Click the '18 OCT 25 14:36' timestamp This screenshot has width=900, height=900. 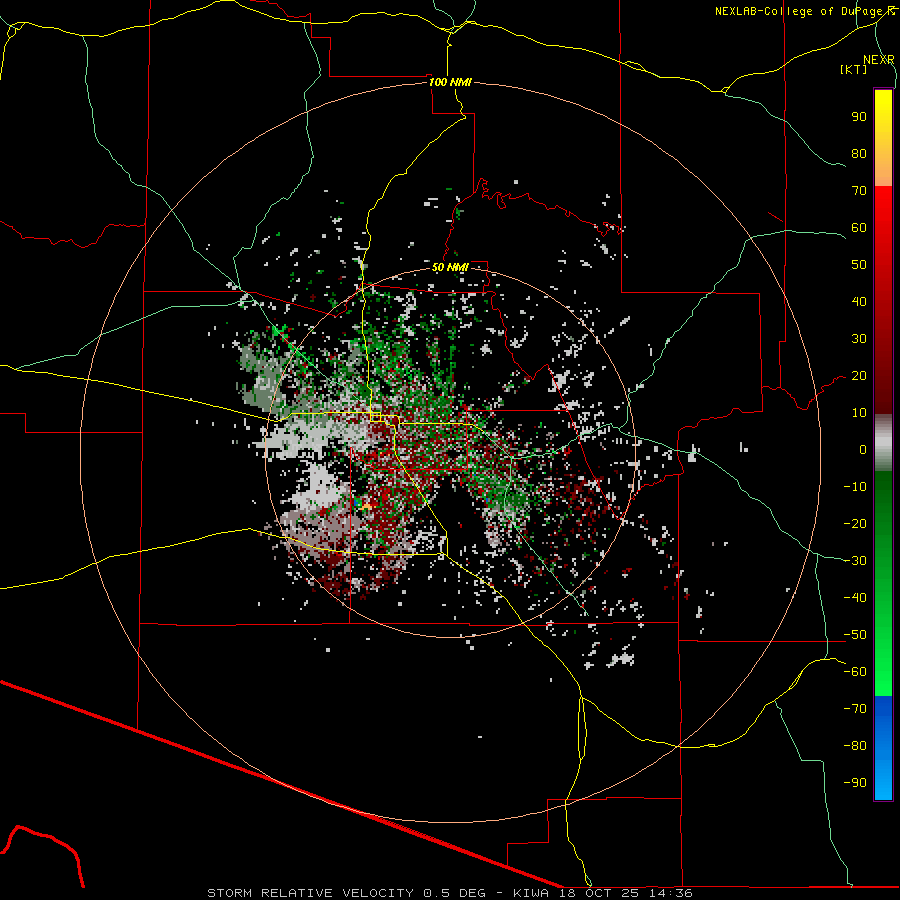[x=626, y=893]
